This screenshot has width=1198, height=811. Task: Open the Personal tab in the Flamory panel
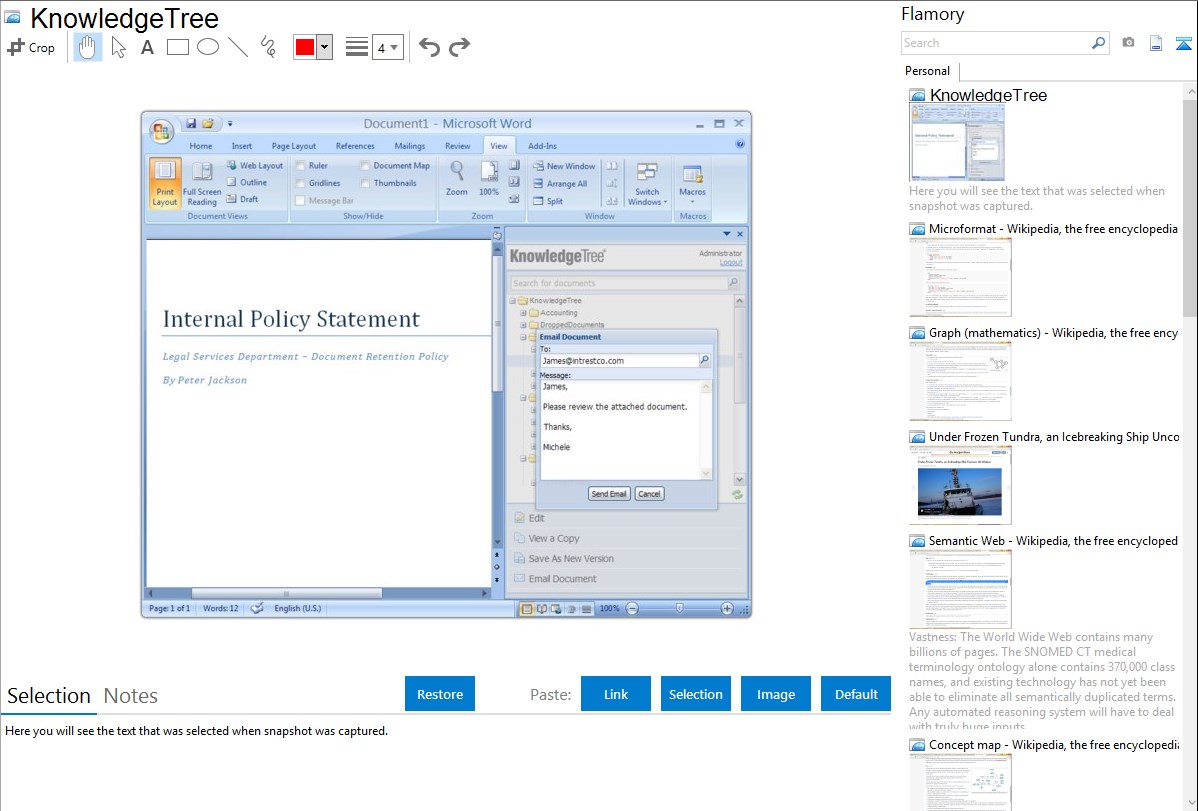click(928, 70)
